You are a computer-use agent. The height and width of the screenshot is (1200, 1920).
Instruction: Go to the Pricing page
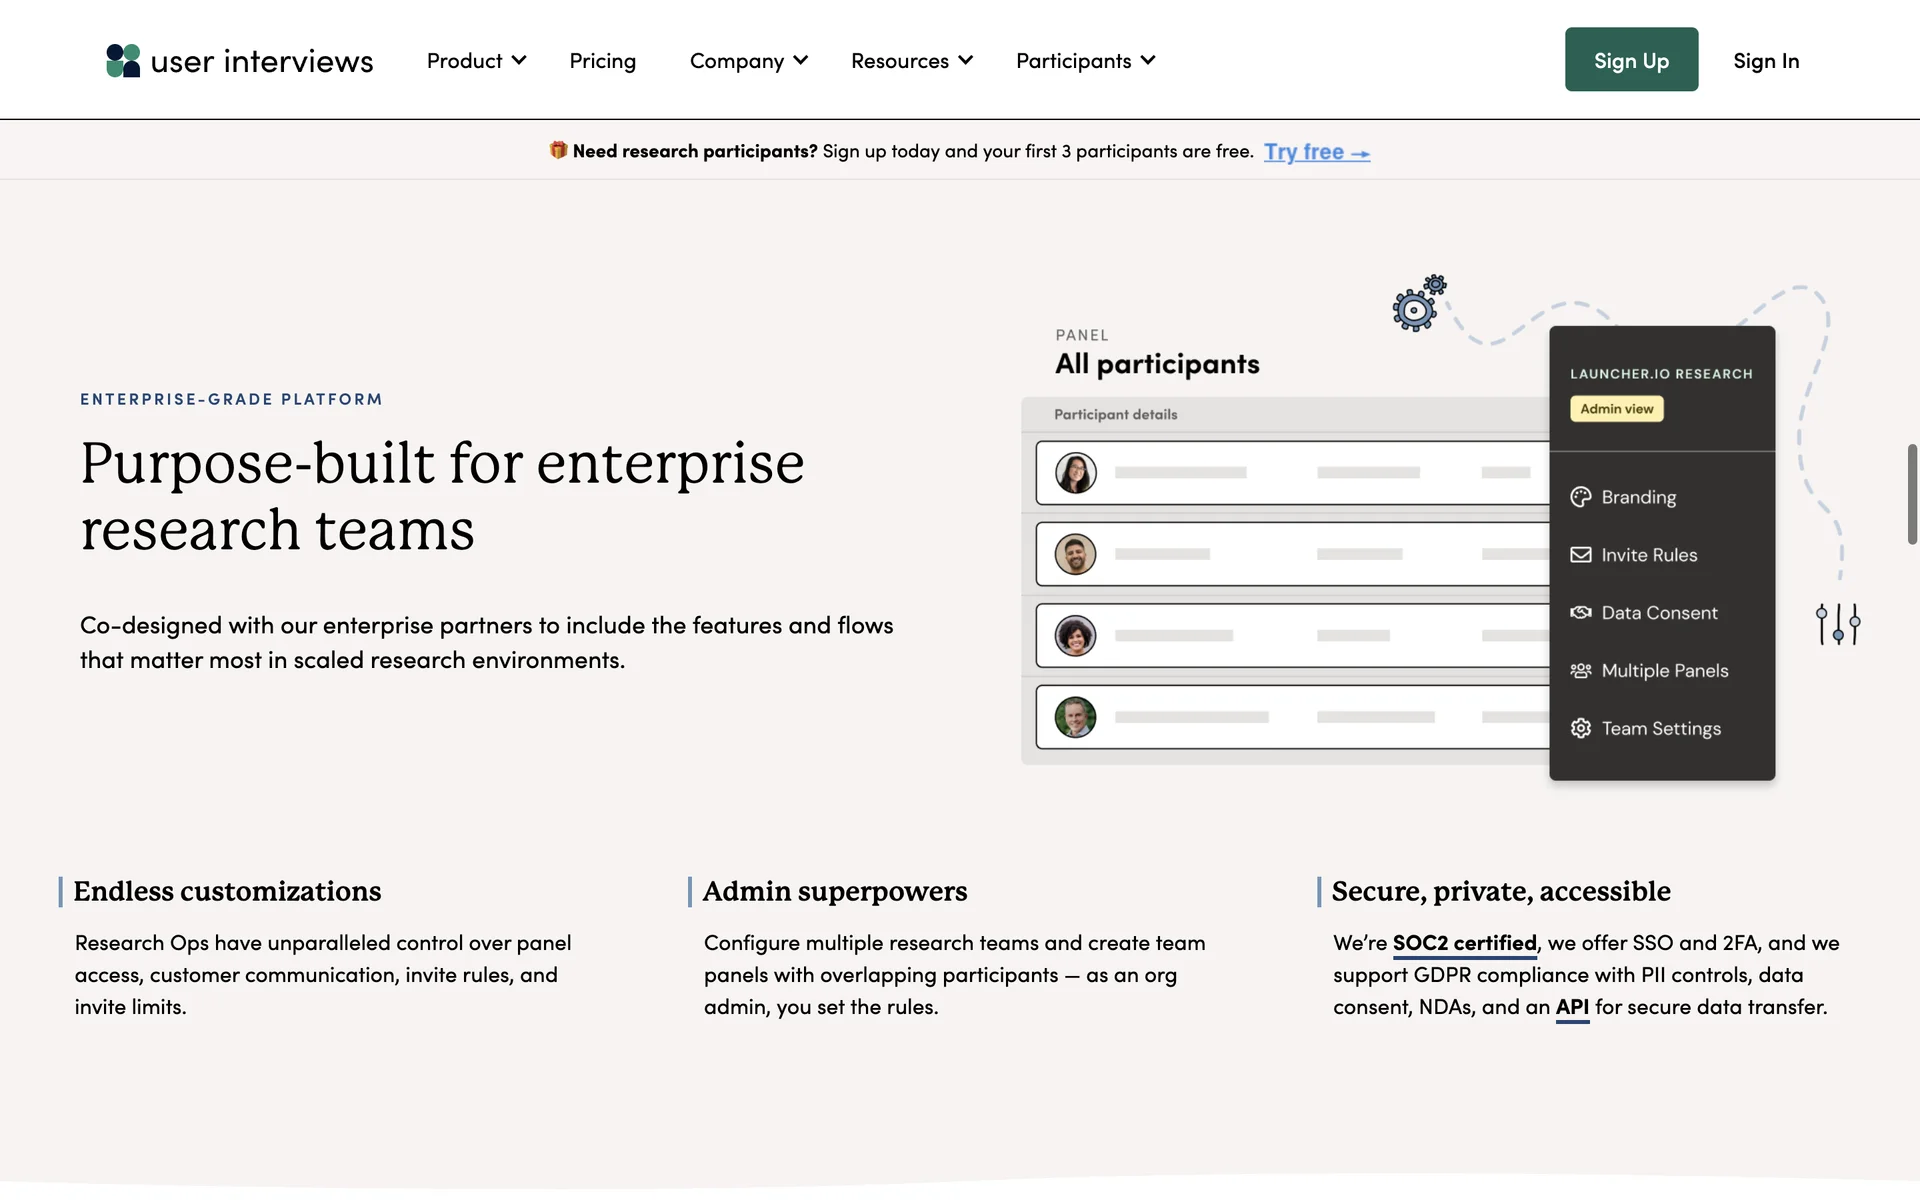(602, 61)
